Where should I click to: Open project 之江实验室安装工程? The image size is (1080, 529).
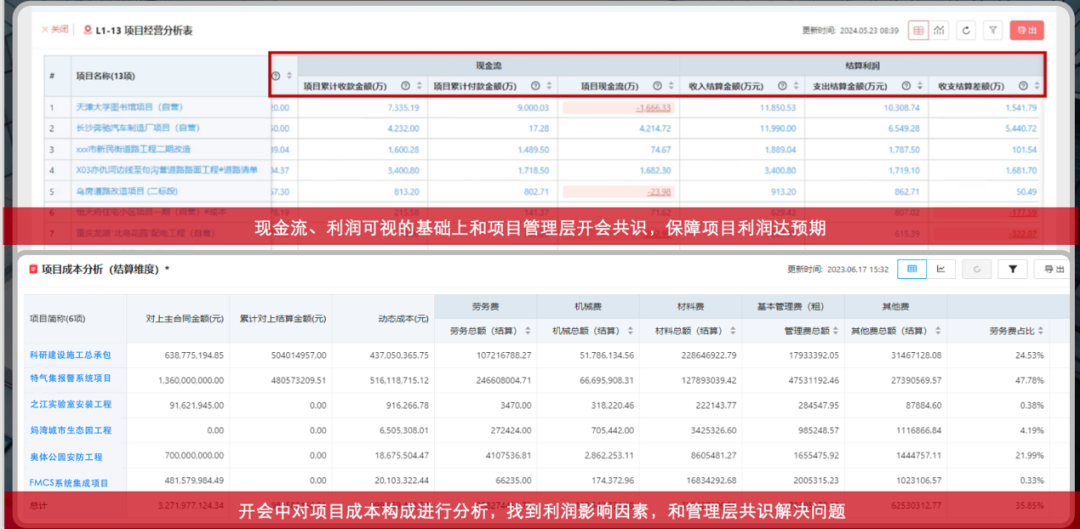(x=70, y=404)
